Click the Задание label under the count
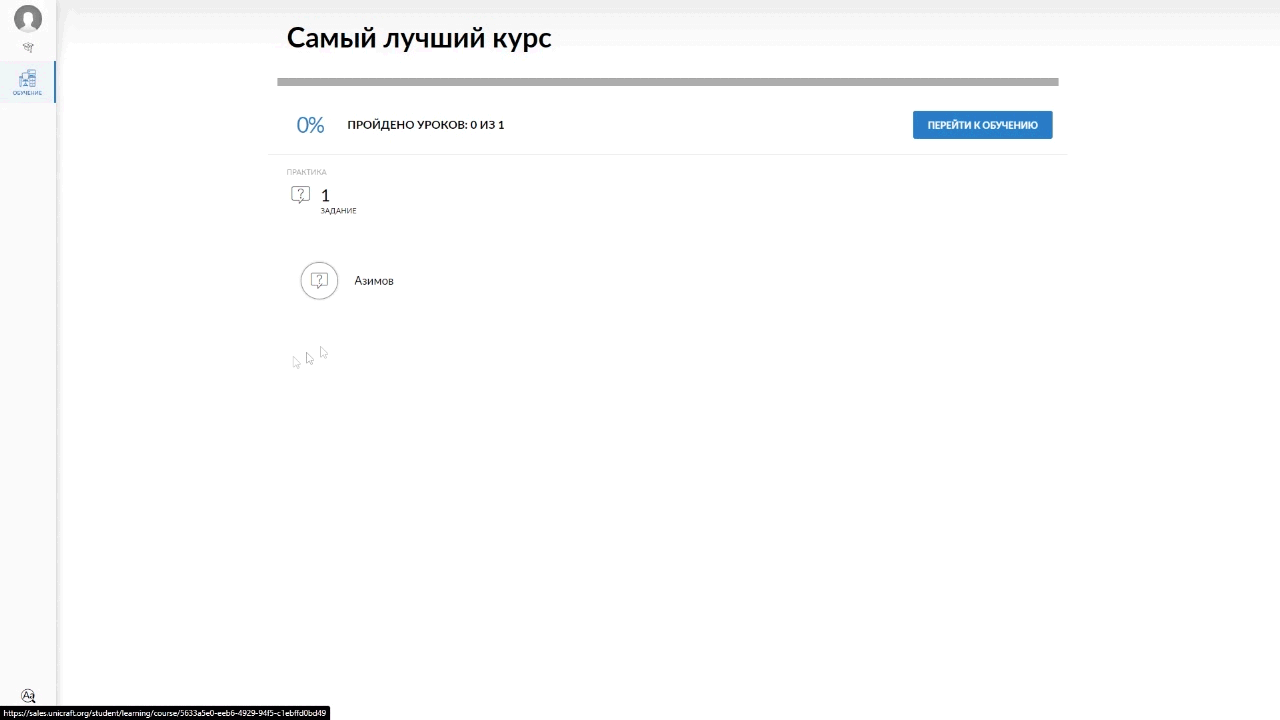 (338, 211)
